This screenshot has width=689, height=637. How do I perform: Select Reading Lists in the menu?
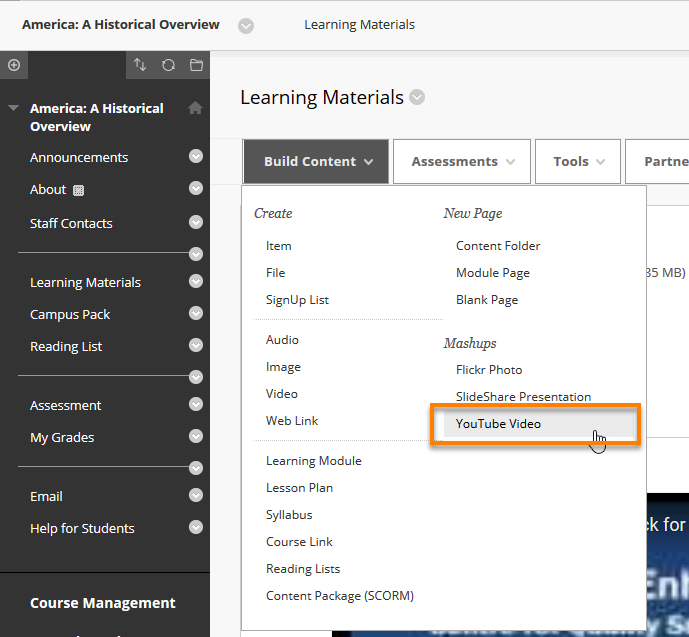303,569
